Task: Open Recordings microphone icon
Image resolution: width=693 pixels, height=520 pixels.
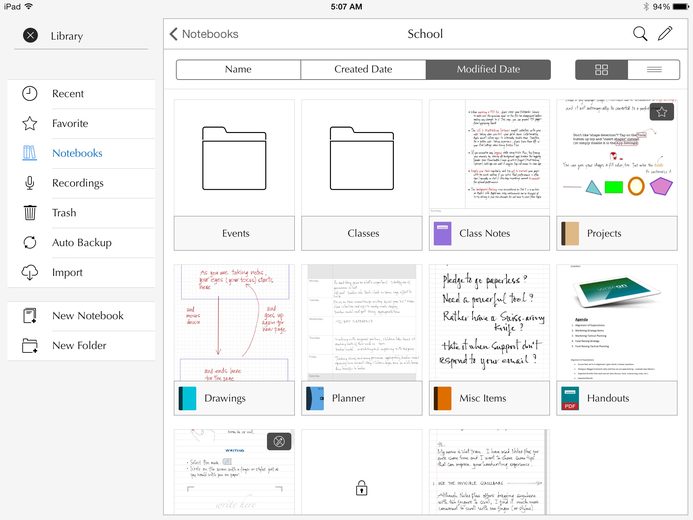Action: (x=30, y=183)
